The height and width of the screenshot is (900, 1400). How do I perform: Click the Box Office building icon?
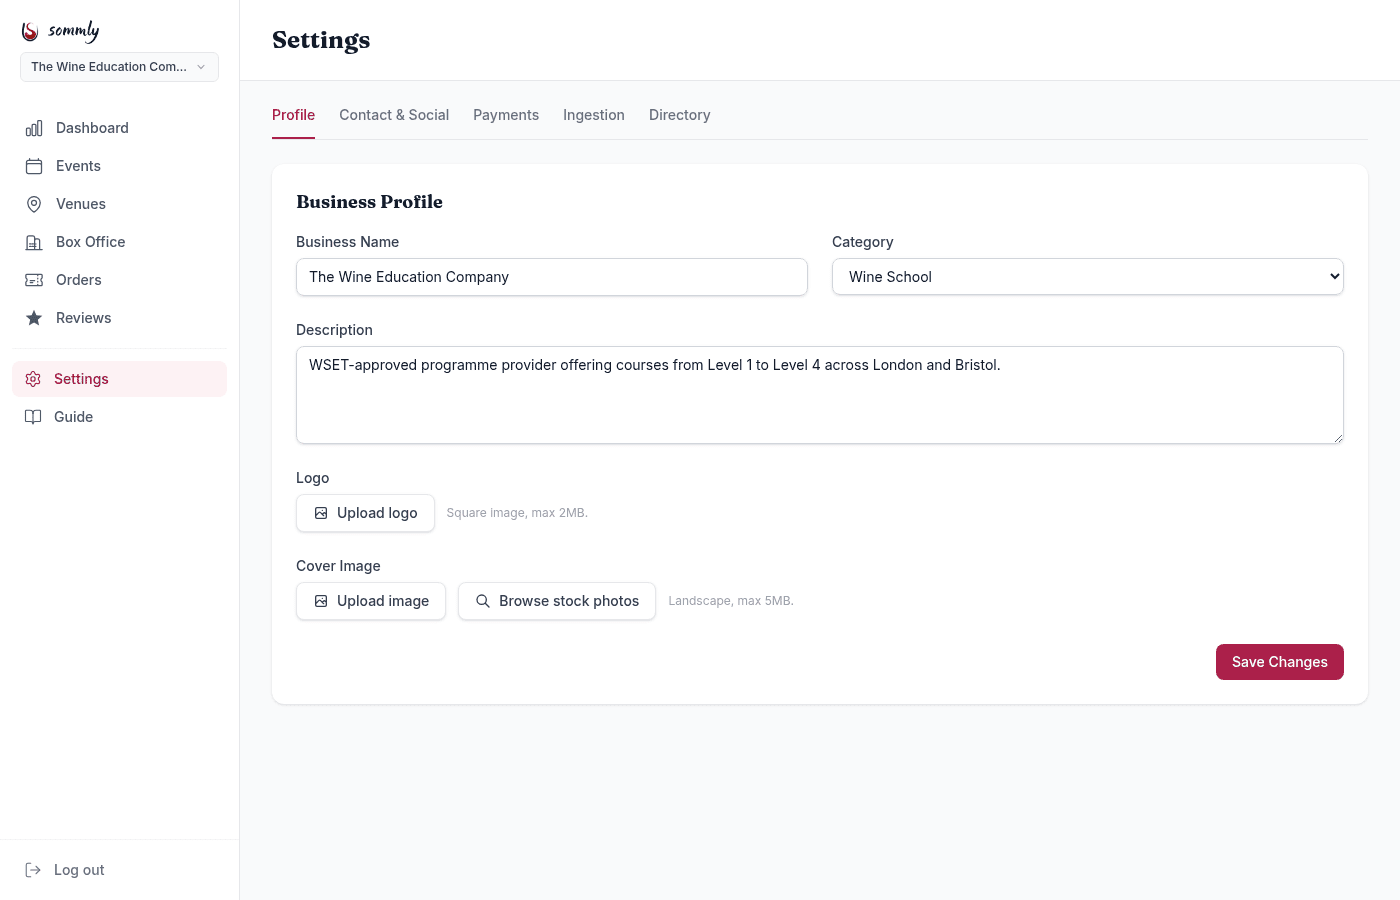[x=34, y=242]
